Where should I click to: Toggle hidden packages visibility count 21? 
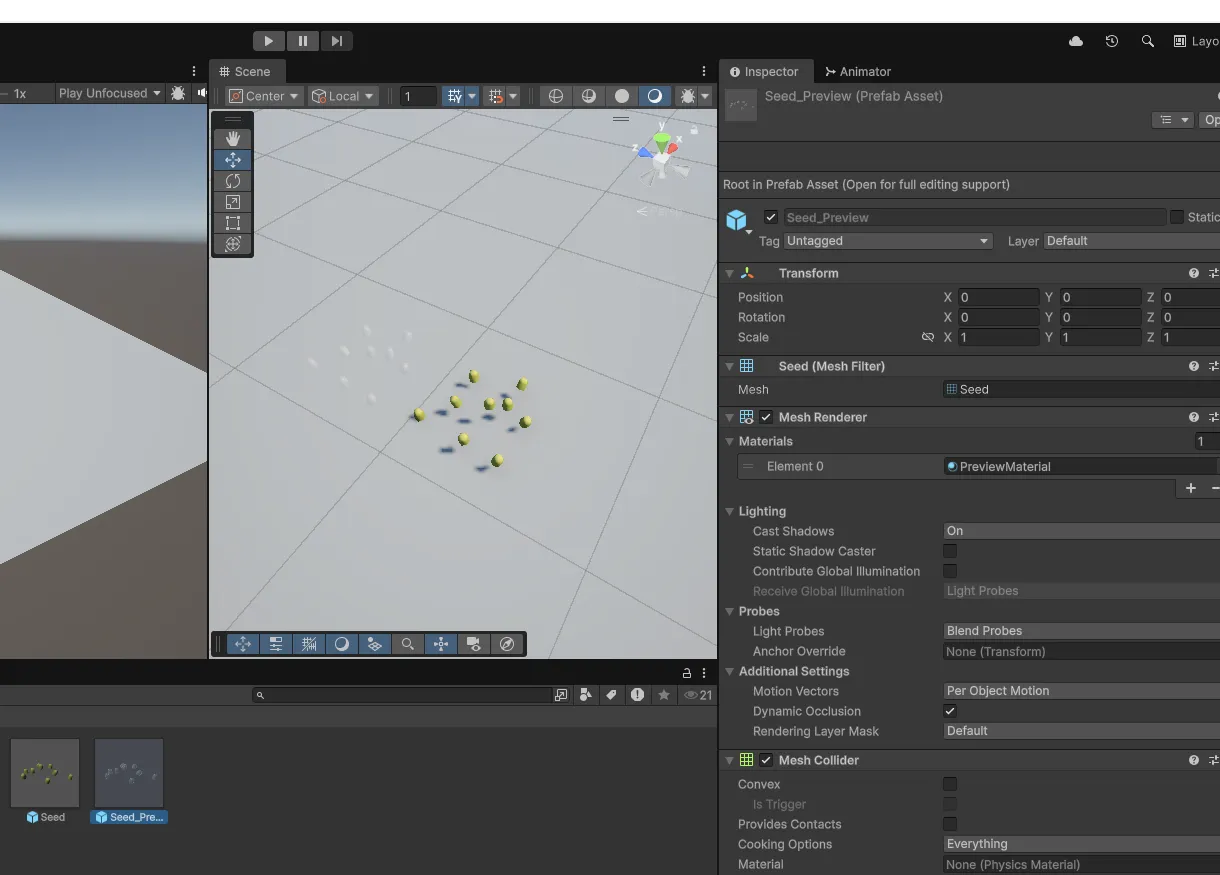tap(698, 695)
